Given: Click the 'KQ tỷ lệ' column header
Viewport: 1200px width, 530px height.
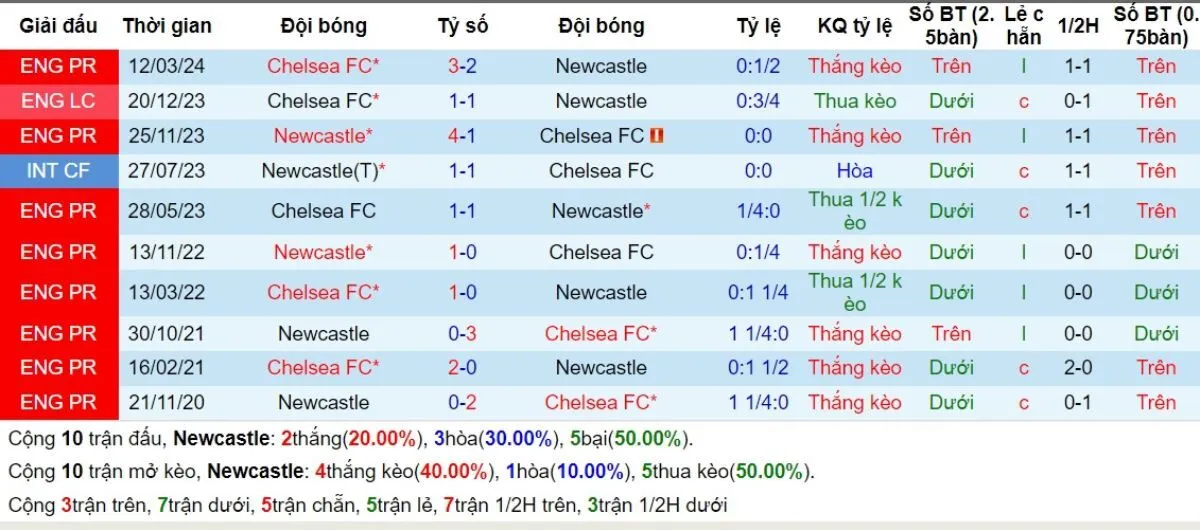Looking at the screenshot, I should (x=854, y=26).
